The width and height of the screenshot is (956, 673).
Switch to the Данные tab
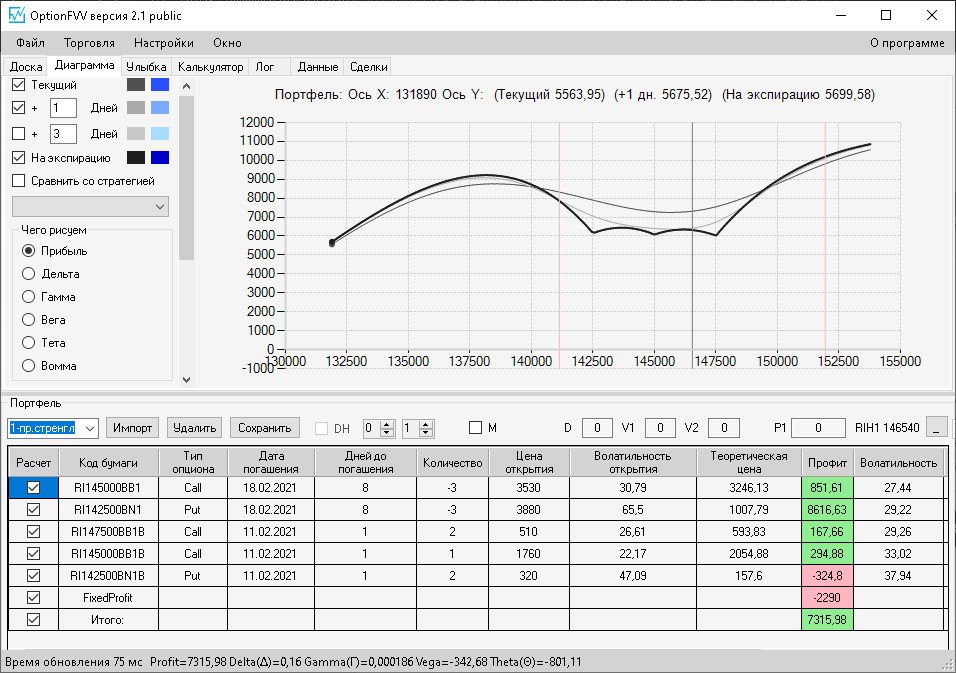[318, 66]
